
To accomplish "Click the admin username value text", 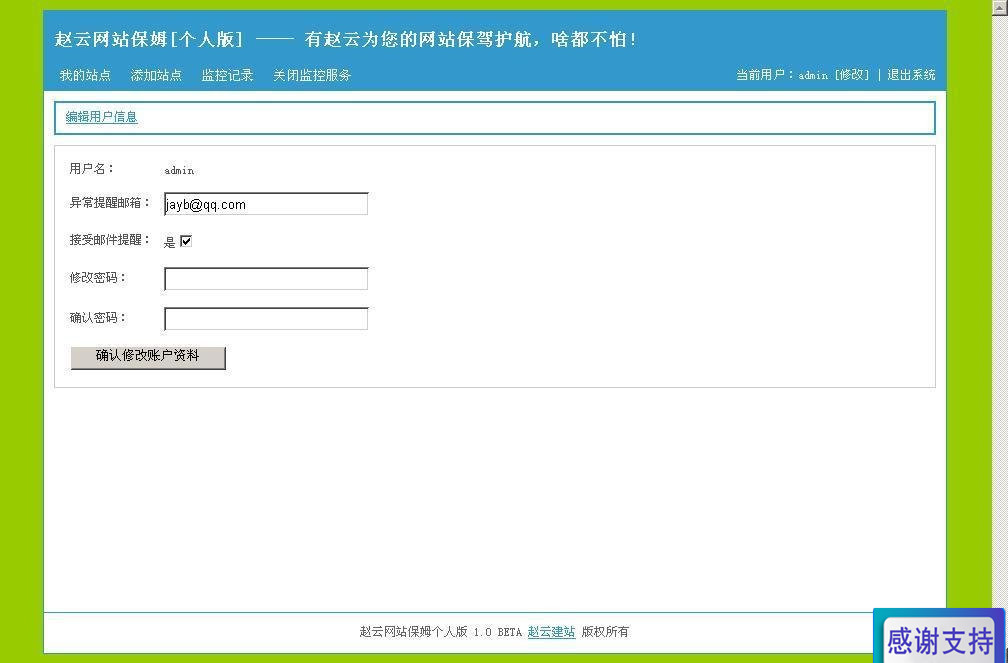I will pyautogui.click(x=179, y=170).
